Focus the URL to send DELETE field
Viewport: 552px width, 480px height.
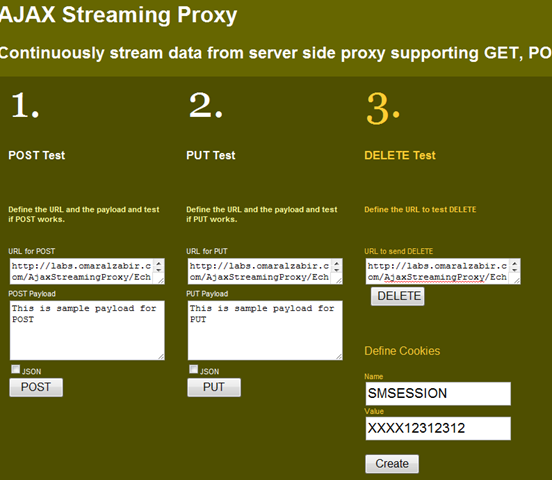[x=443, y=271]
